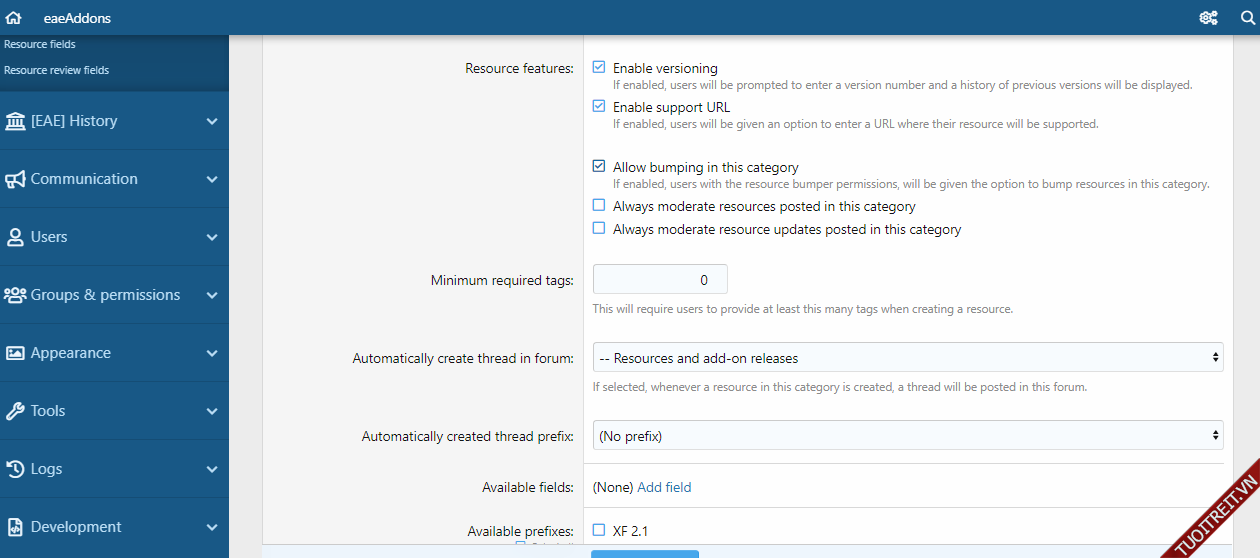Uncheck Allow bumping in this category
The image size is (1260, 558).
599,167
